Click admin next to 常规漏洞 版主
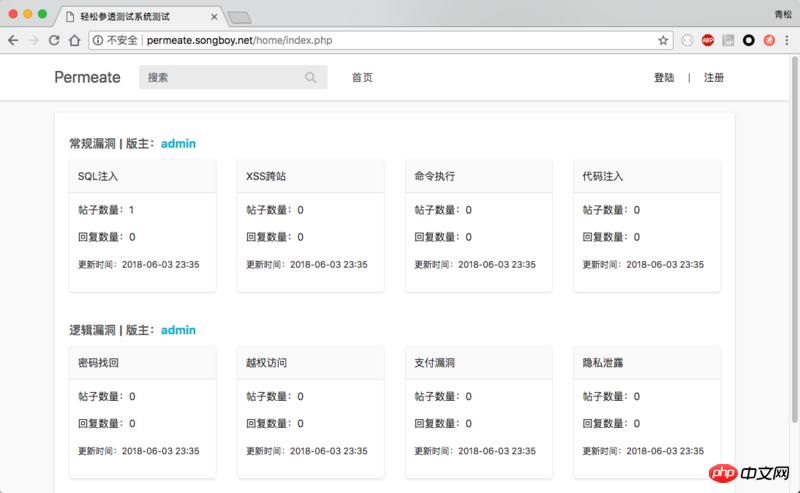The width and height of the screenshot is (800, 493). 178,144
